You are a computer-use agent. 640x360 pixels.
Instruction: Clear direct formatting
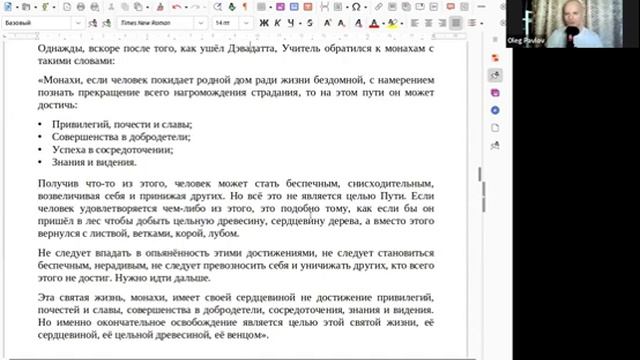coord(358,23)
